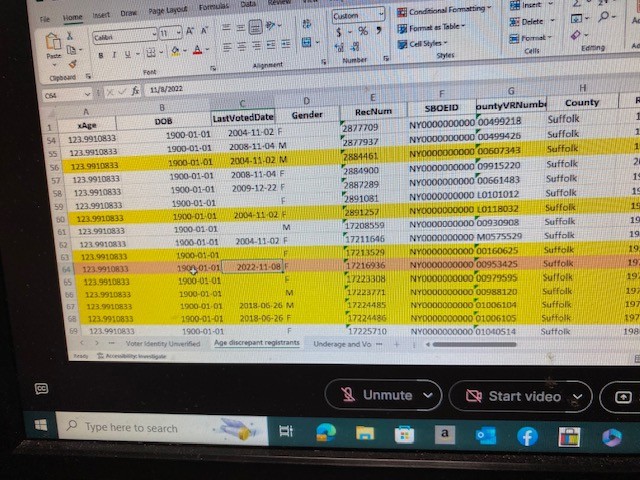Apply Bold formatting to the cell

(x=100, y=54)
